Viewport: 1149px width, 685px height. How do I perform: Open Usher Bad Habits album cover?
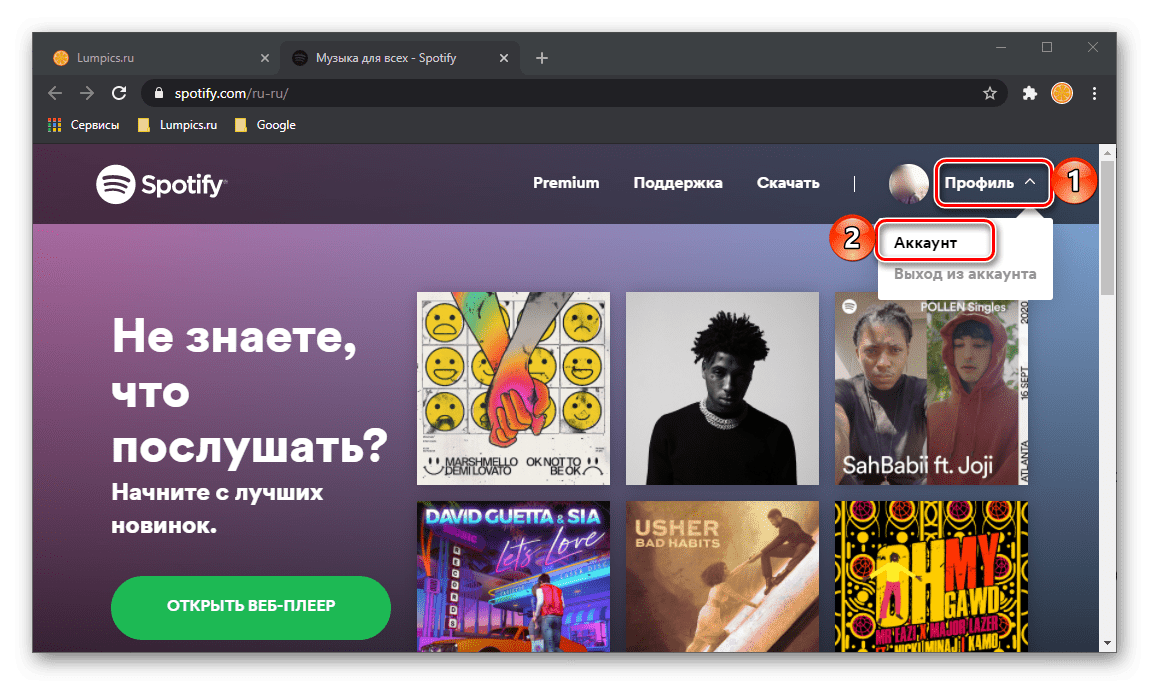click(x=722, y=577)
